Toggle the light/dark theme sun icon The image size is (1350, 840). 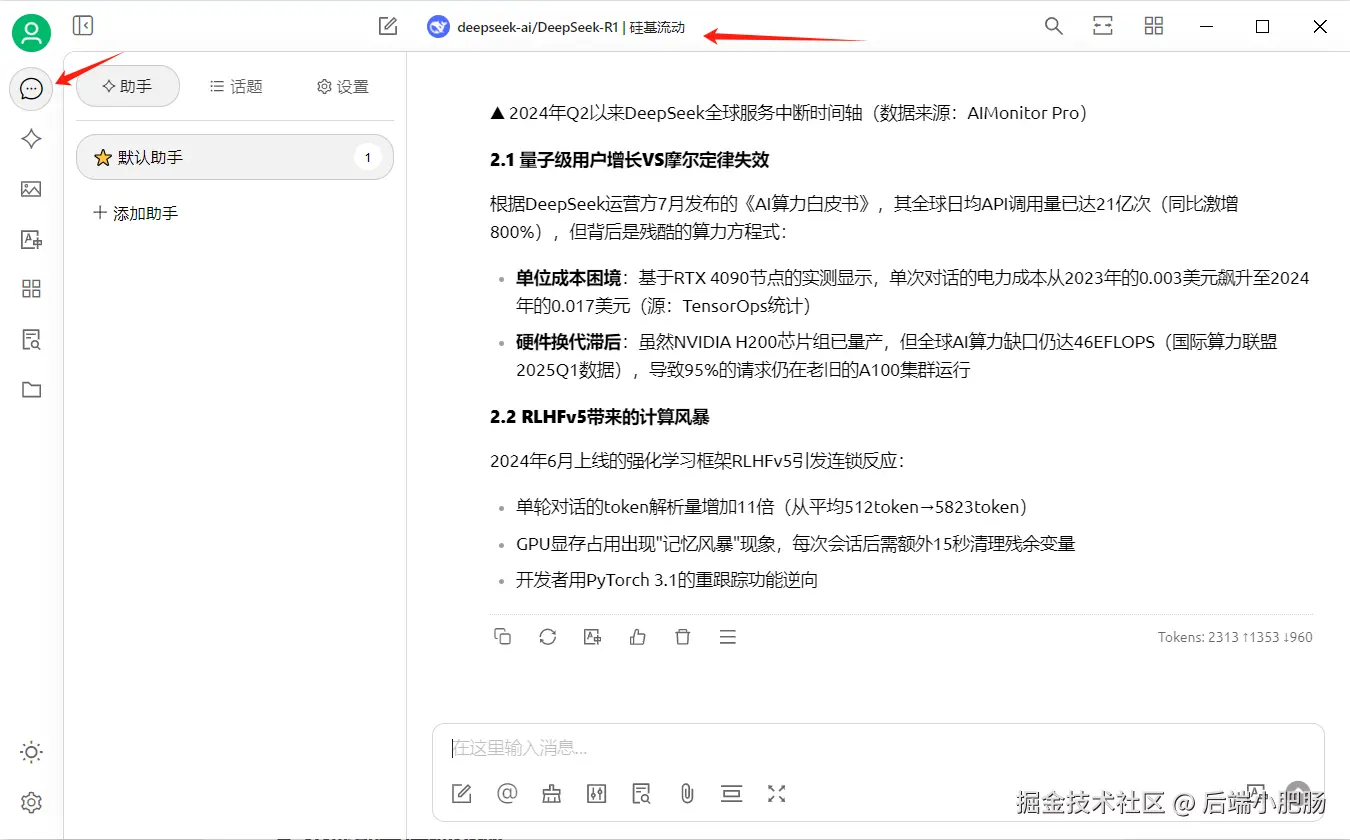31,752
